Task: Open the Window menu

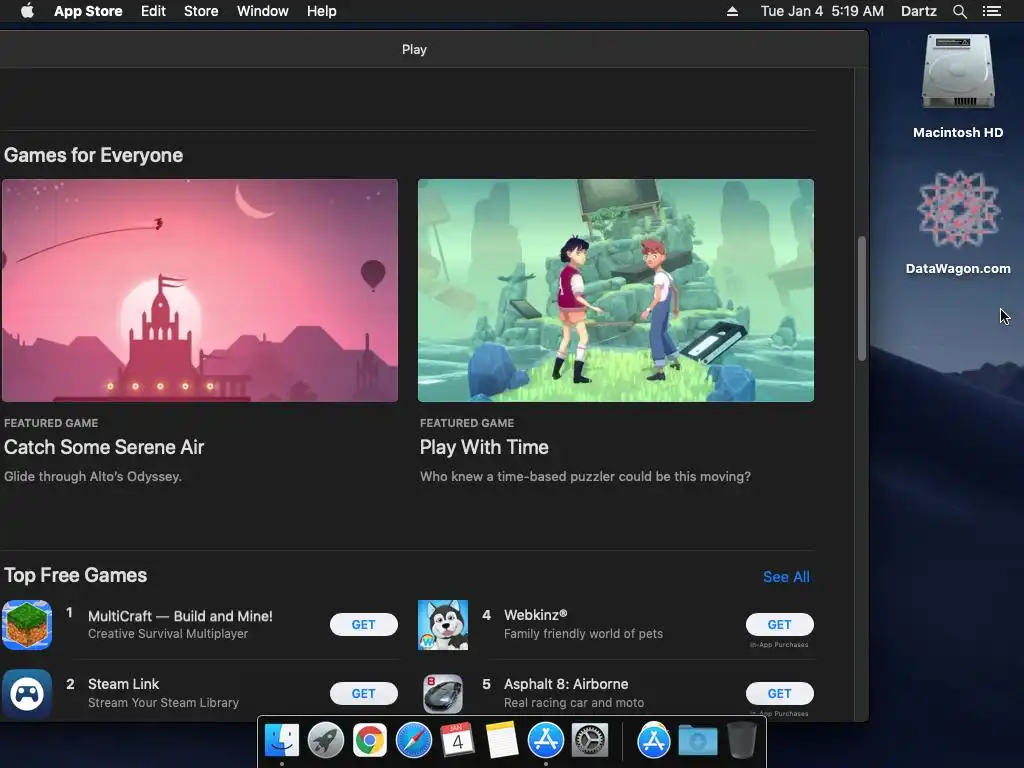Action: 263,11
